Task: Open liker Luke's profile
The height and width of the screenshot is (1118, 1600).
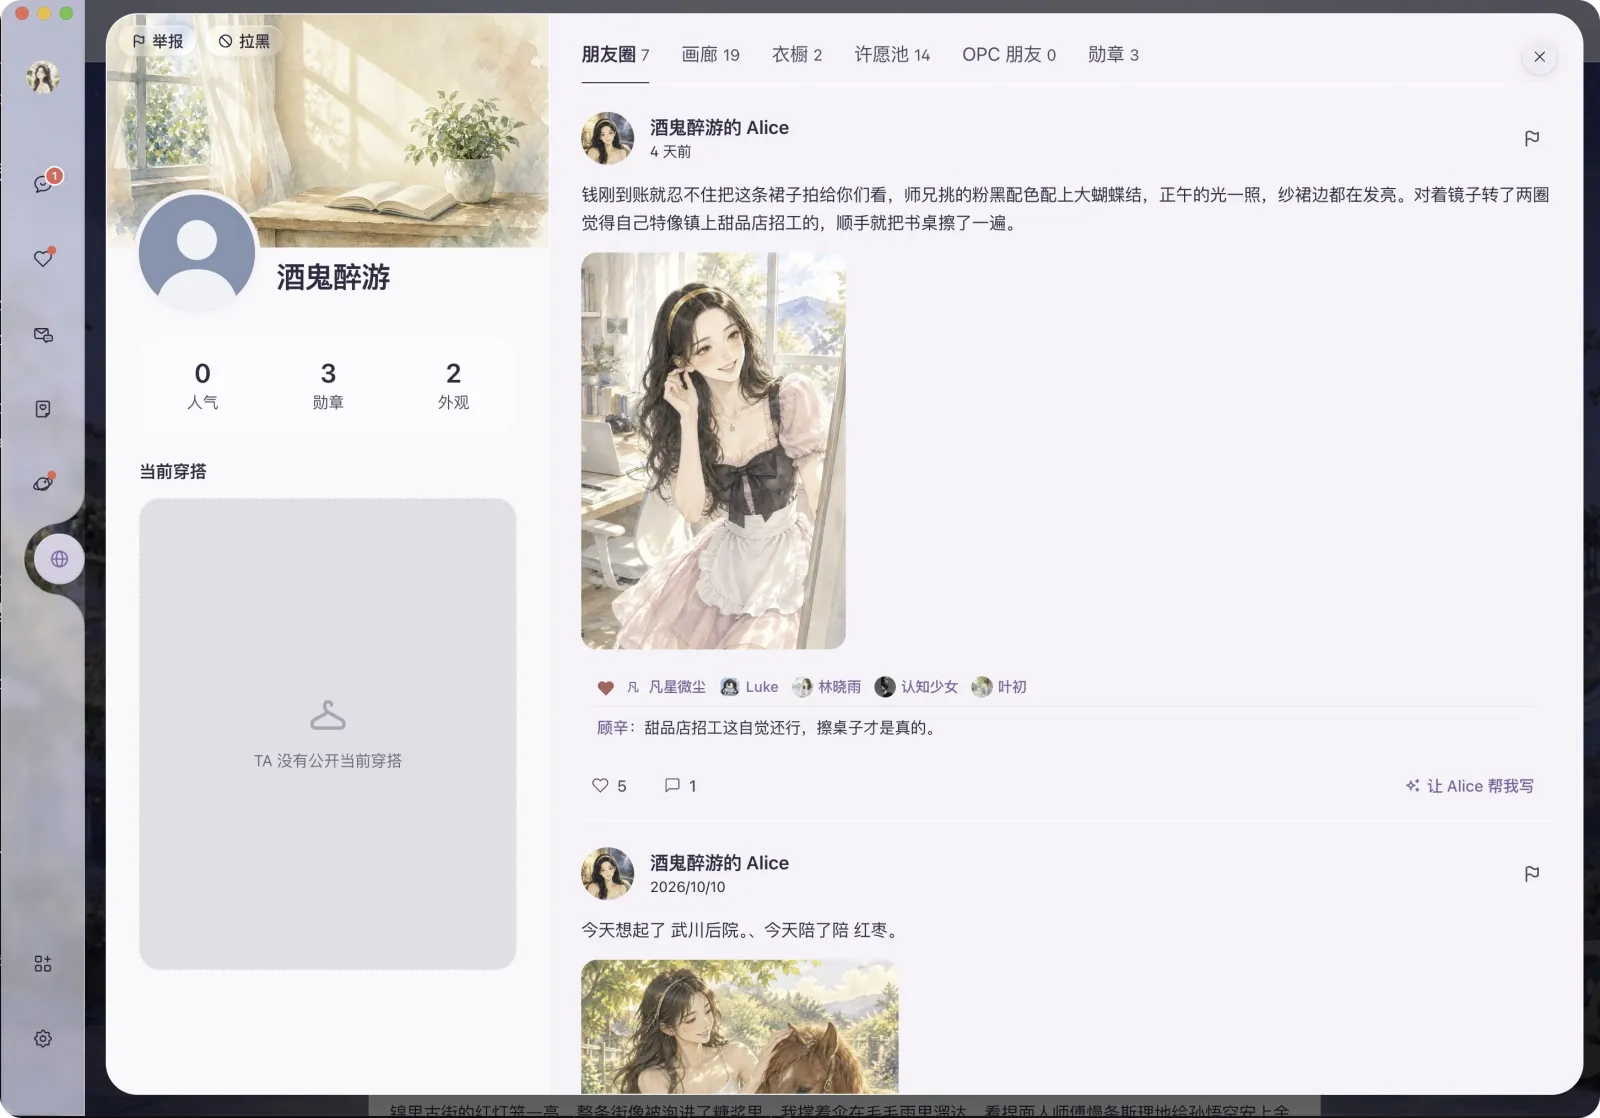Action: point(749,687)
